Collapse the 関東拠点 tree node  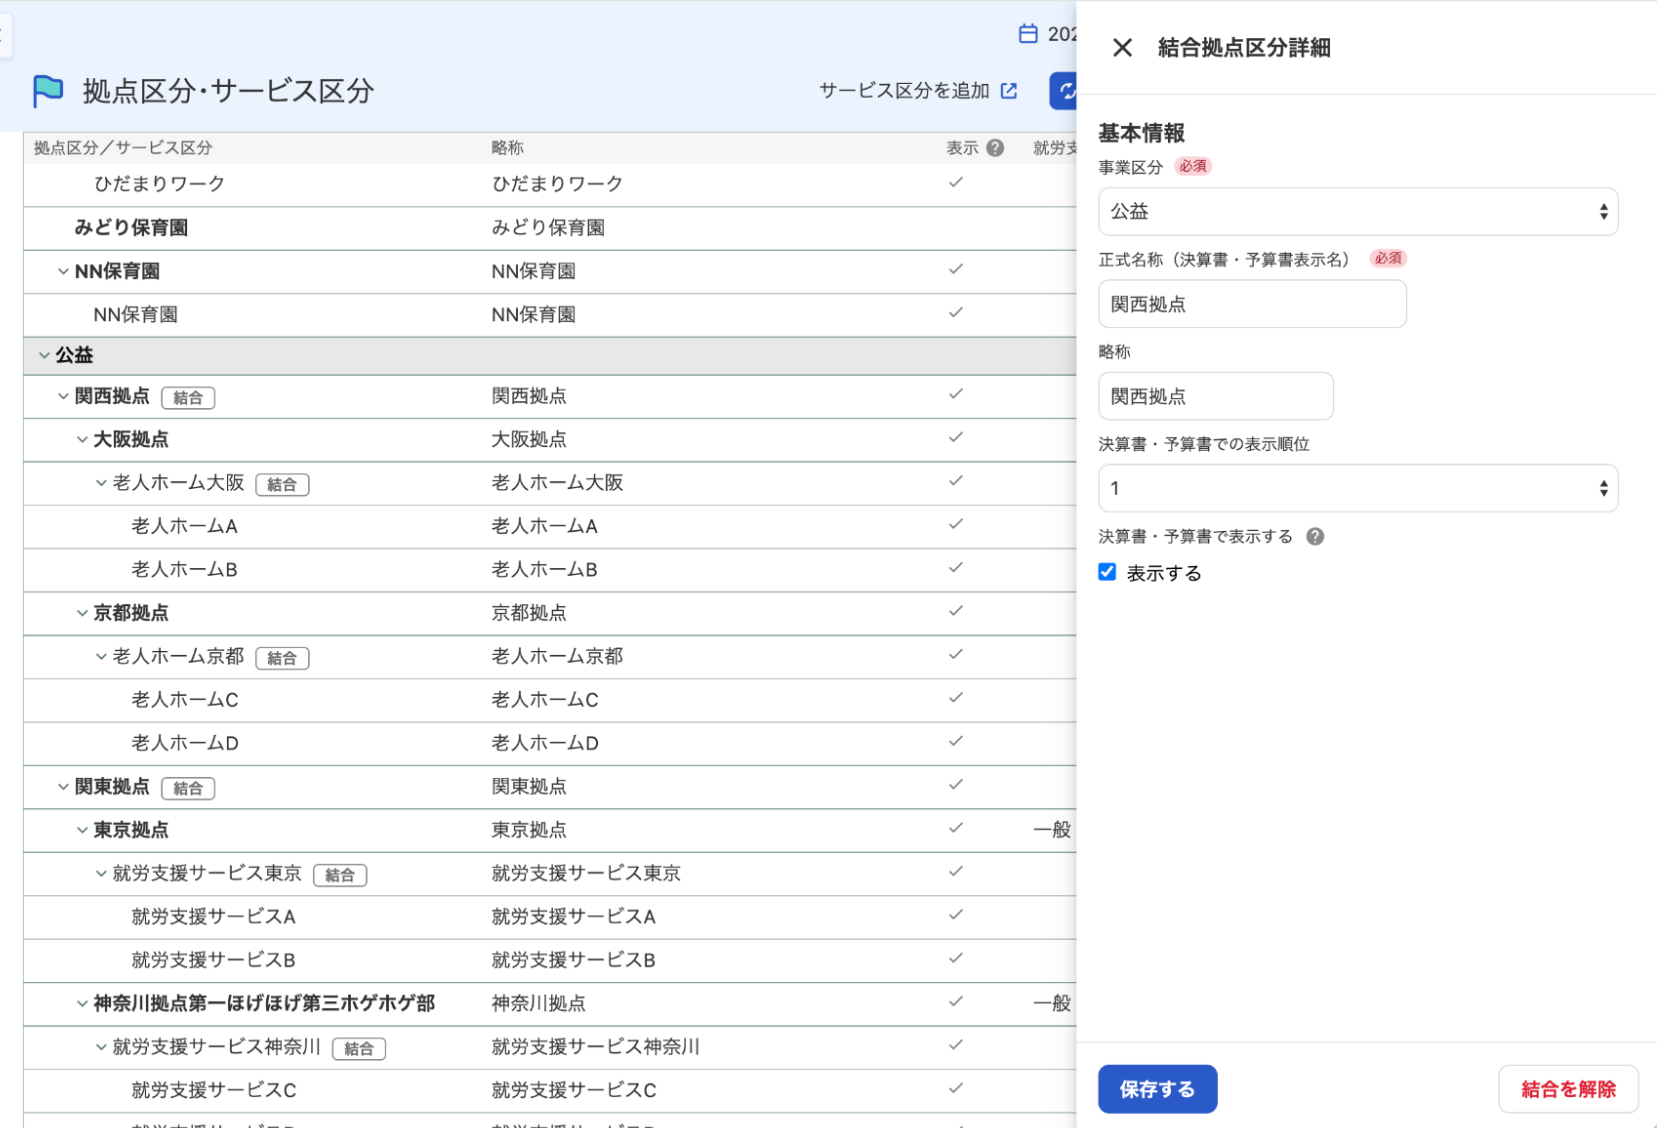pyautogui.click(x=63, y=787)
